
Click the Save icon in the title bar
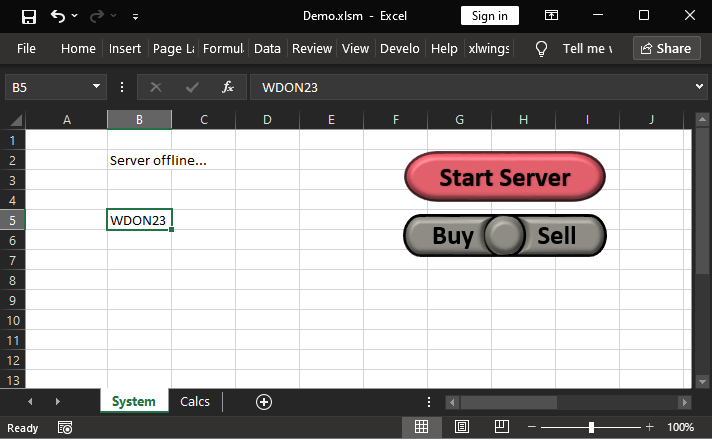(x=29, y=17)
